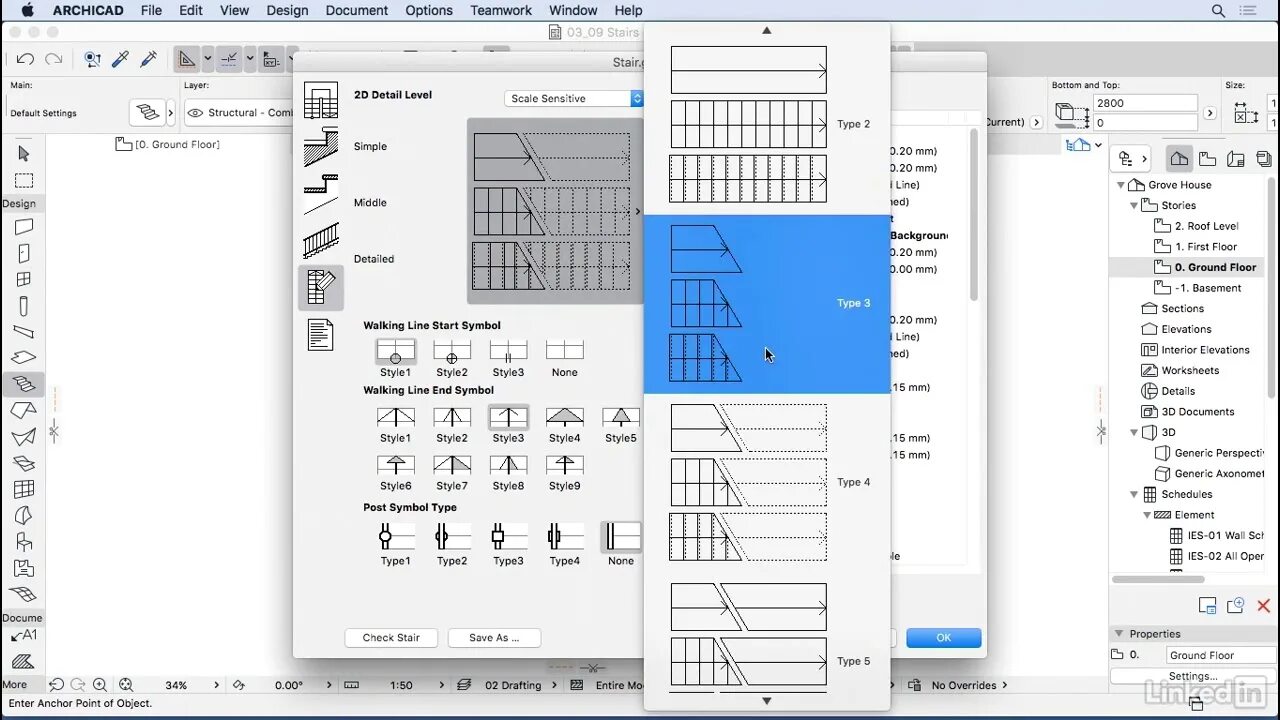
Task: Choose the Roof tool in toolbox
Action: (24, 410)
